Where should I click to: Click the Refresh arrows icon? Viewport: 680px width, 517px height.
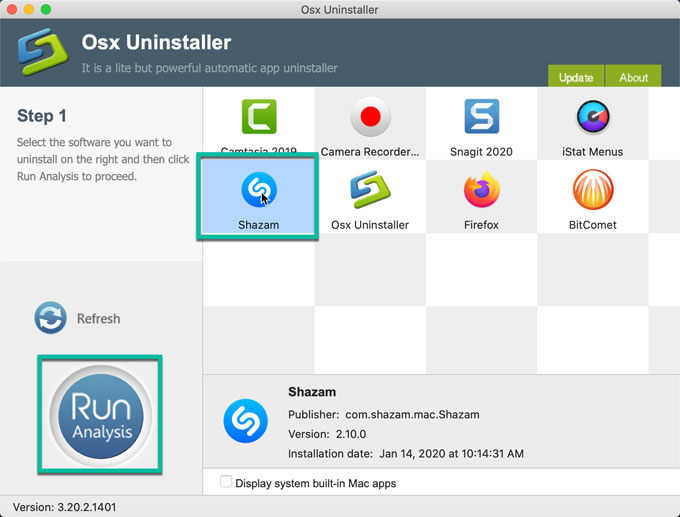point(50,318)
